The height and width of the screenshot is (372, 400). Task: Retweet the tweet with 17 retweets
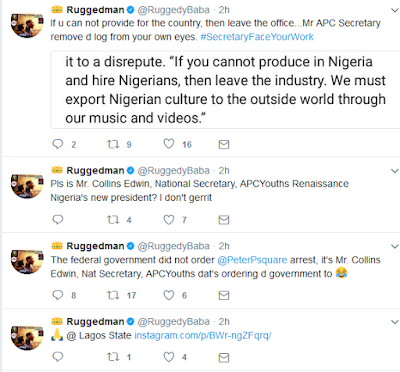click(x=113, y=295)
